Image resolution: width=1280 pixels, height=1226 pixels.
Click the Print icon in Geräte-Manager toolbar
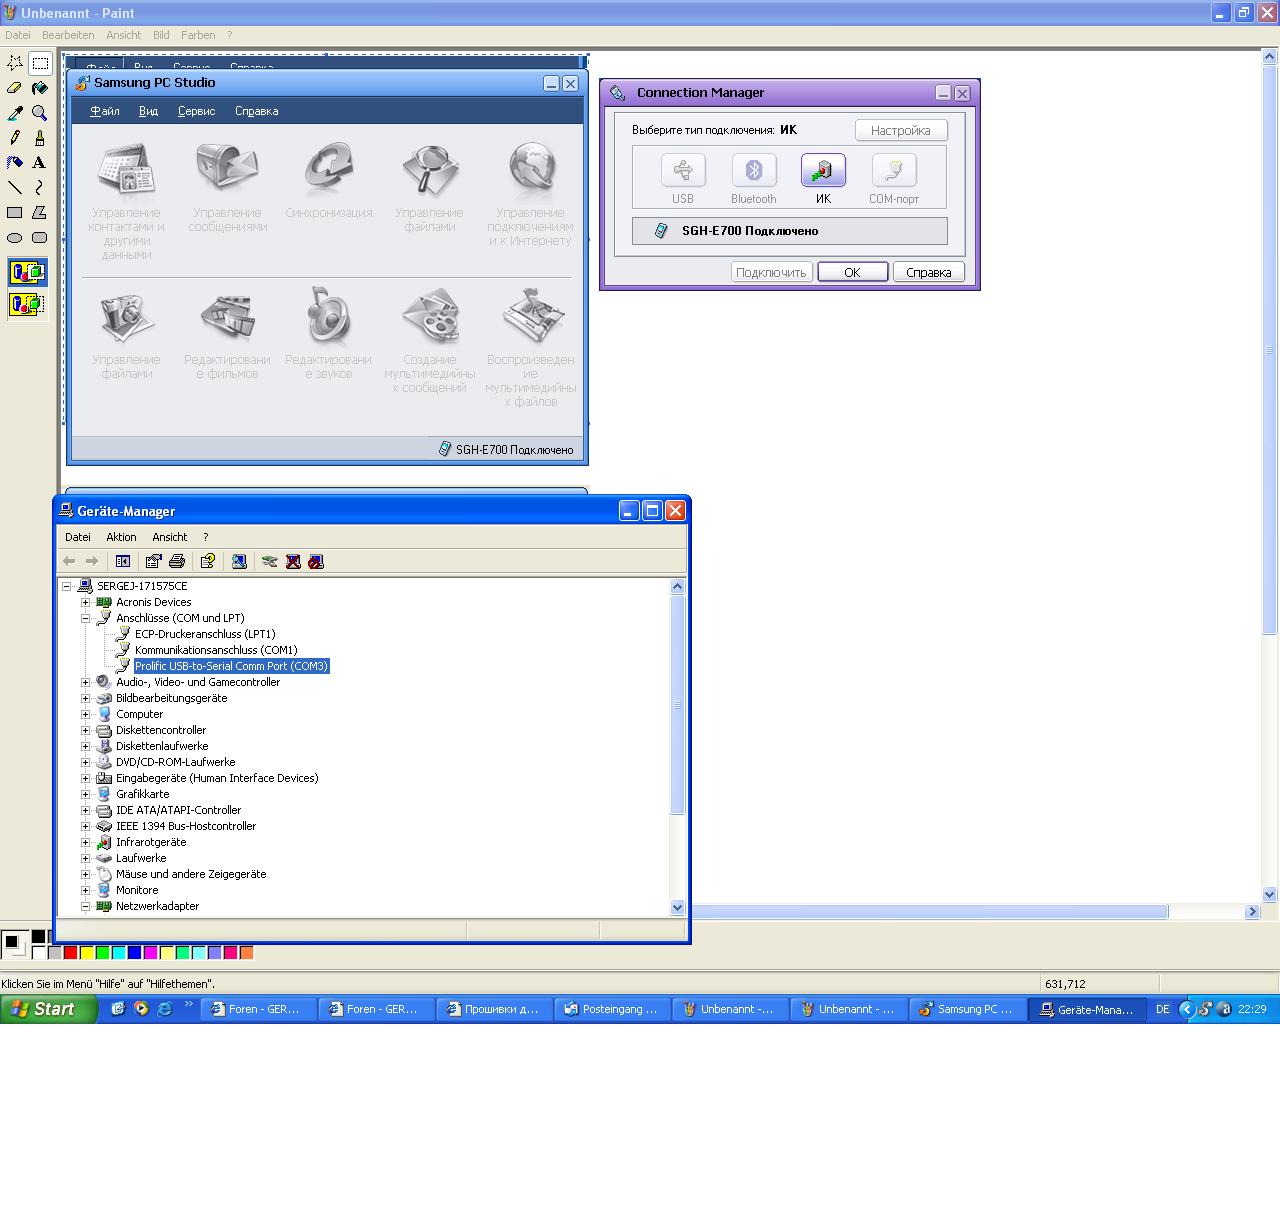(x=177, y=561)
